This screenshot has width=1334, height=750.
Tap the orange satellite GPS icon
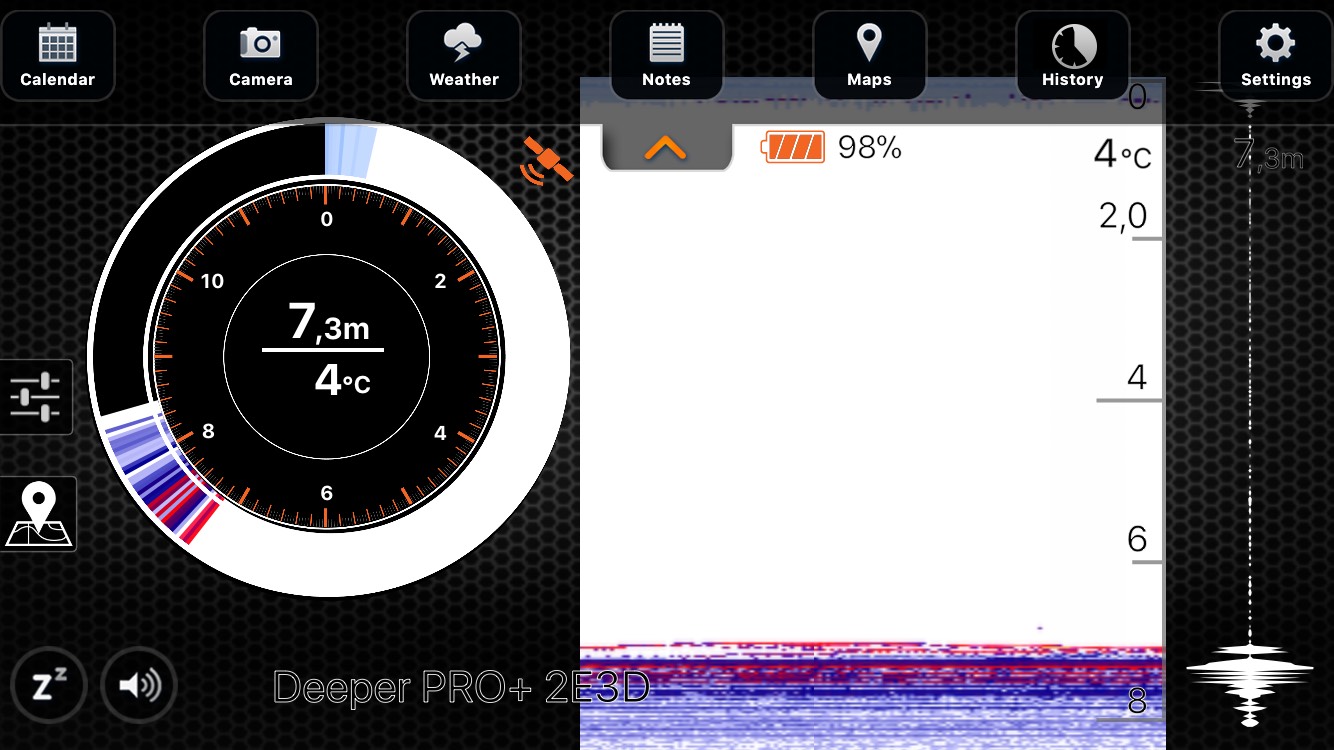[x=547, y=161]
